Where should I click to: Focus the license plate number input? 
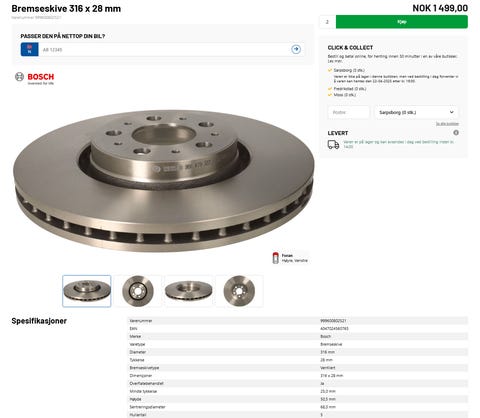(x=163, y=50)
